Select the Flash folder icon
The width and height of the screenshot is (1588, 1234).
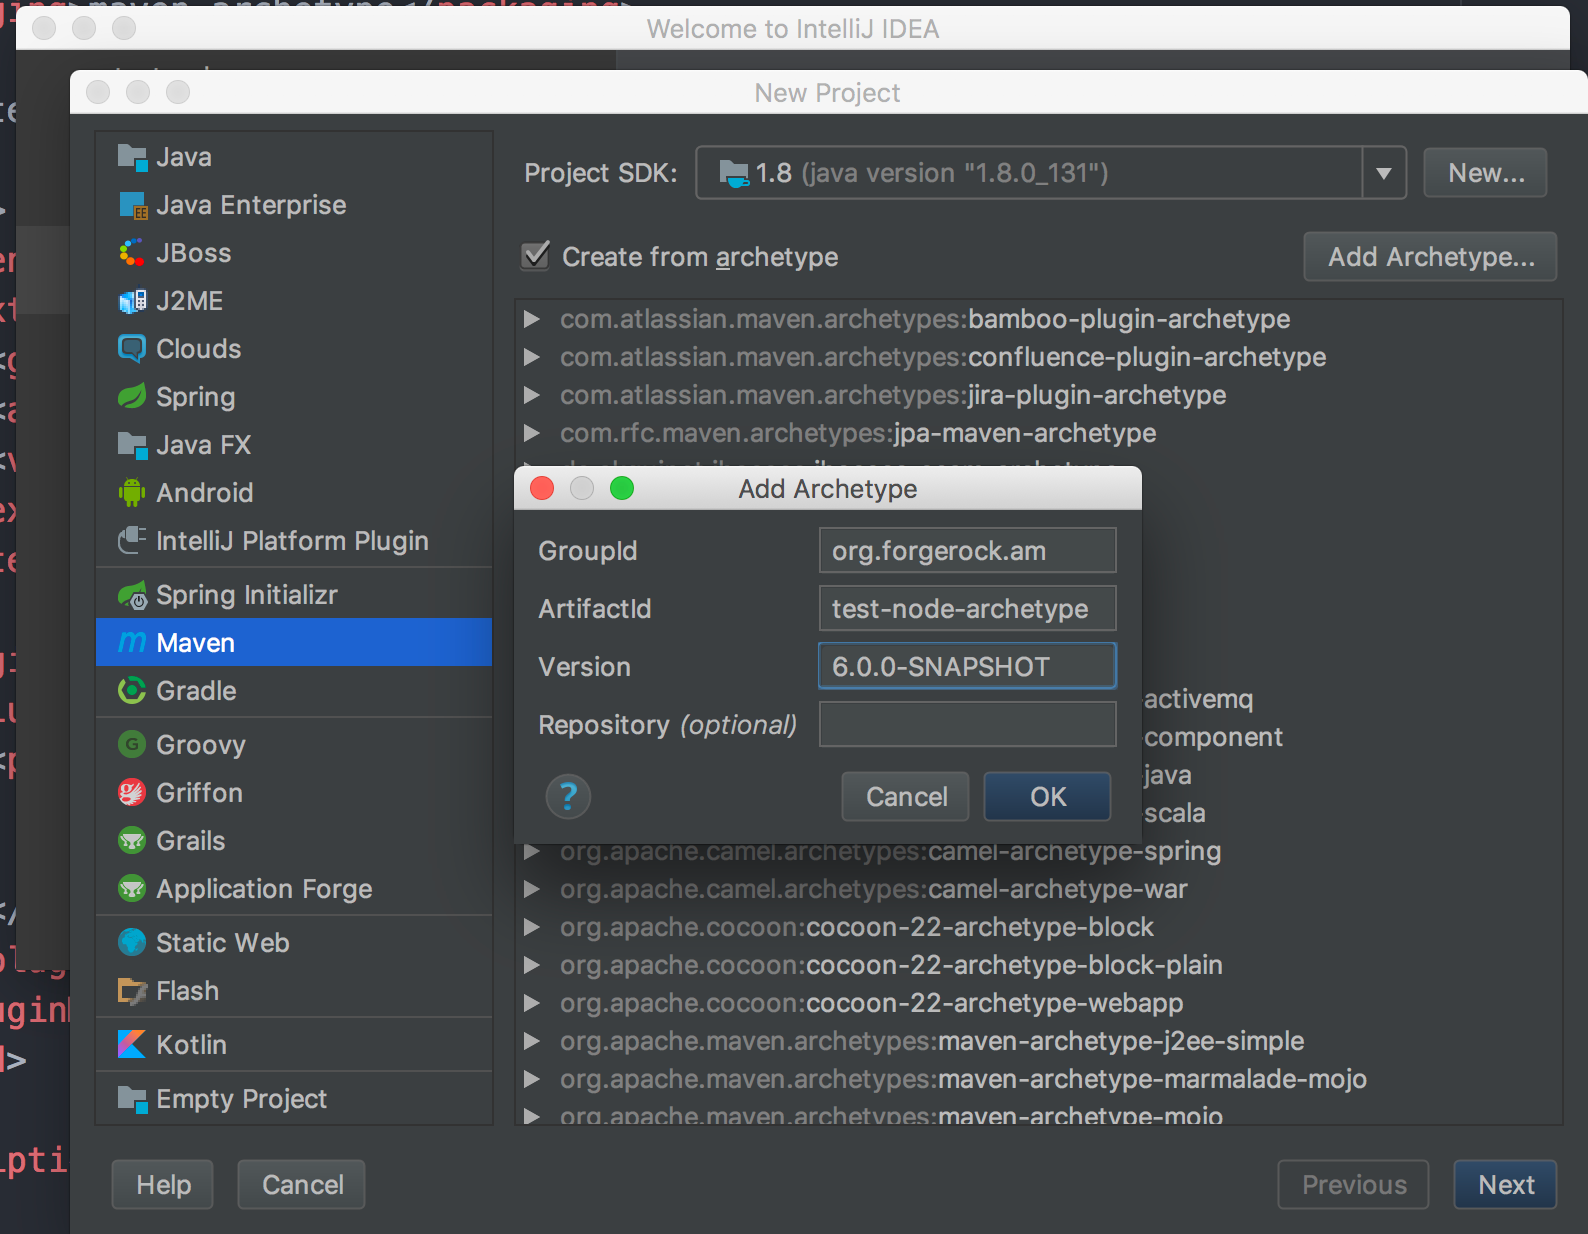[x=132, y=991]
